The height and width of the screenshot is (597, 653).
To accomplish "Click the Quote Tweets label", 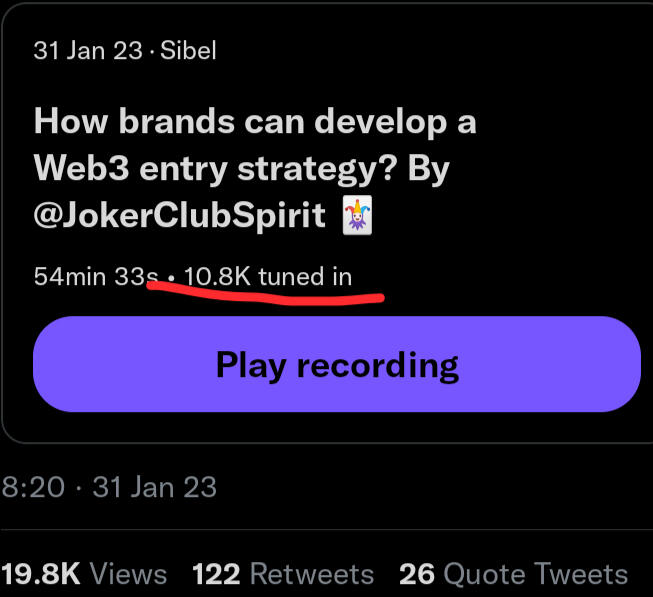I will pyautogui.click(x=535, y=573).
